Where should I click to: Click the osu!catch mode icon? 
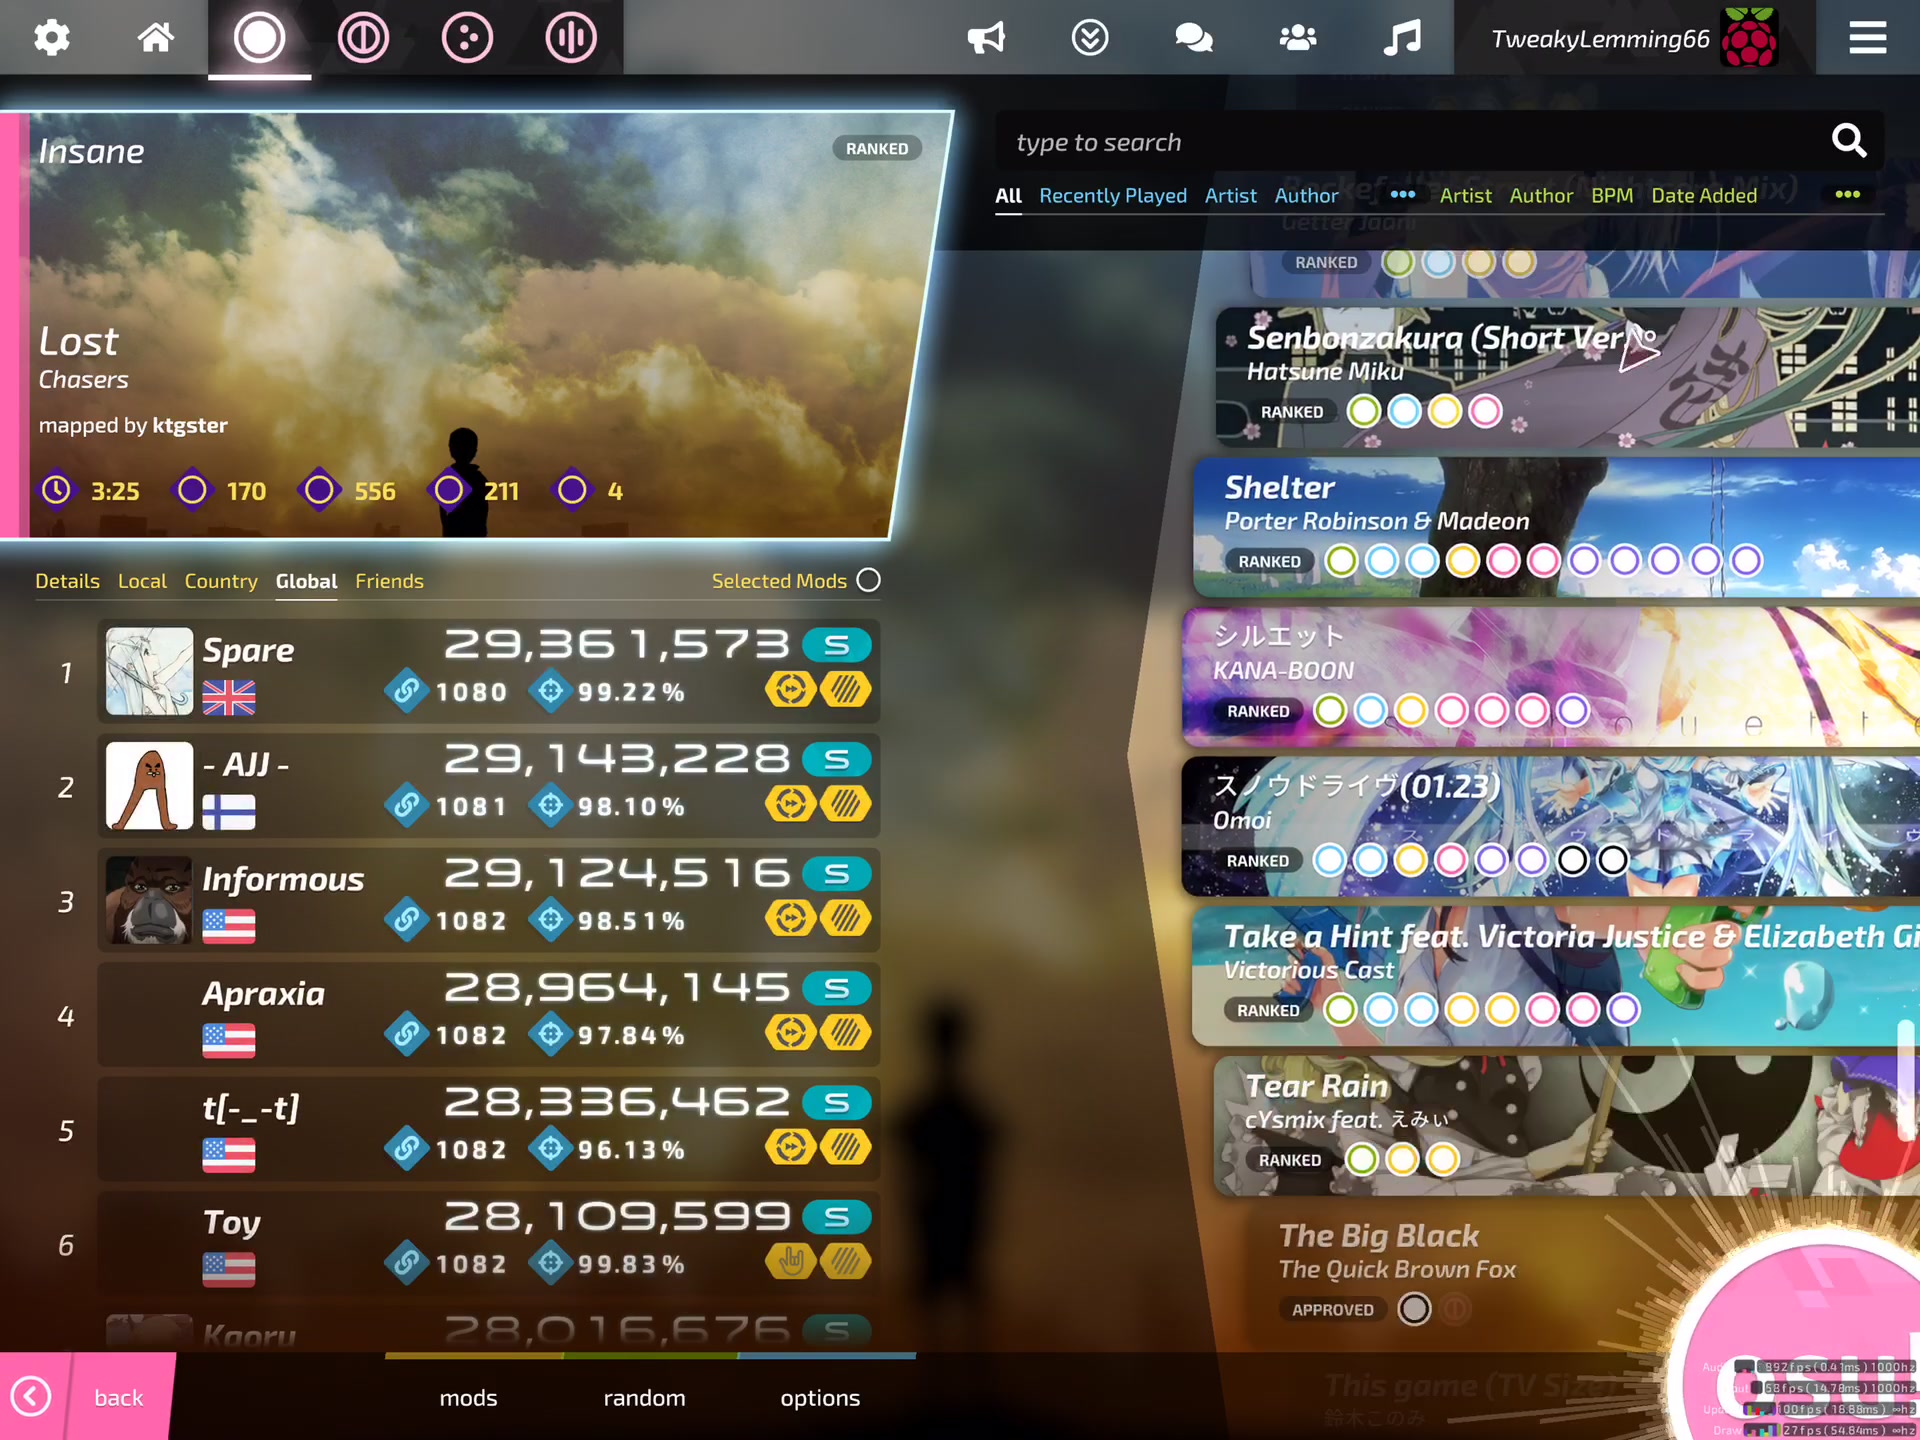(x=467, y=36)
